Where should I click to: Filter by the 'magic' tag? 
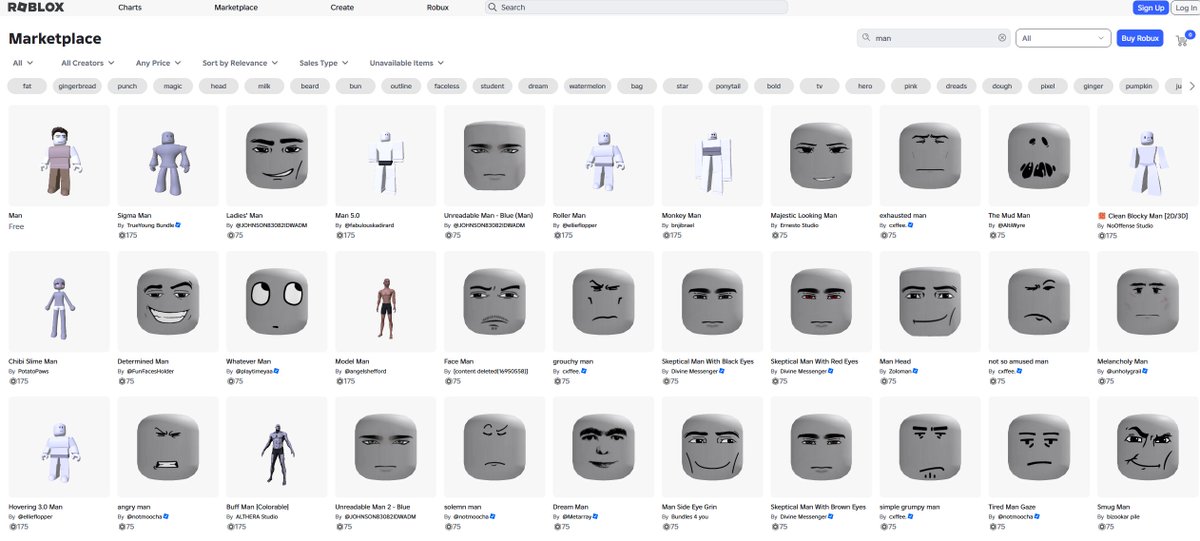[x=173, y=86]
